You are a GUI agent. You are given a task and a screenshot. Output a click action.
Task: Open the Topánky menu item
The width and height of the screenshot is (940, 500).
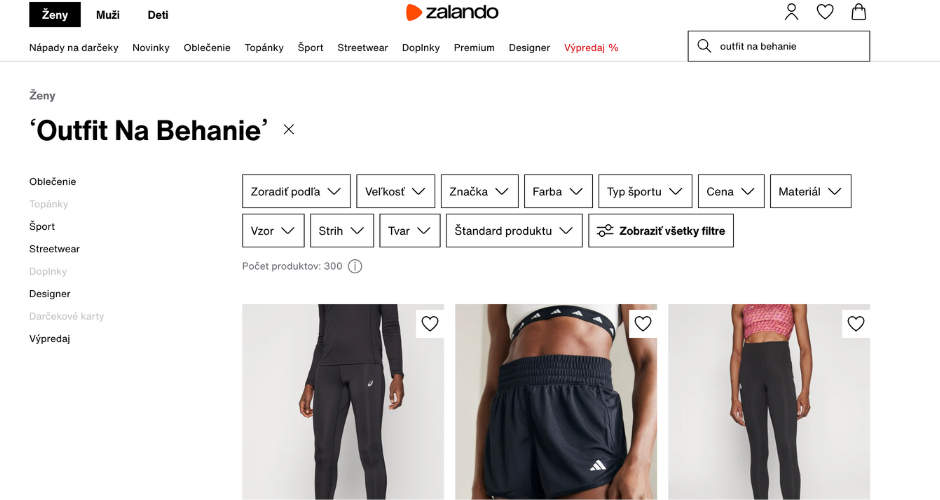264,47
